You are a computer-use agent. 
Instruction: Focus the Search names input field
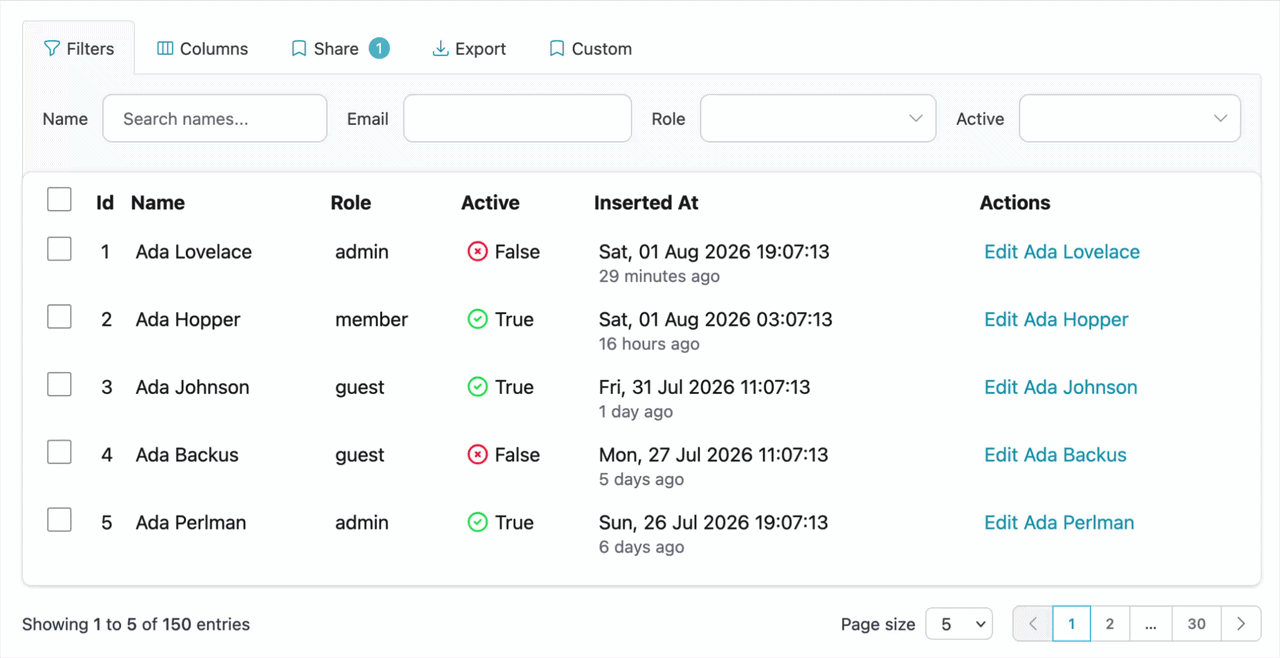tap(215, 119)
